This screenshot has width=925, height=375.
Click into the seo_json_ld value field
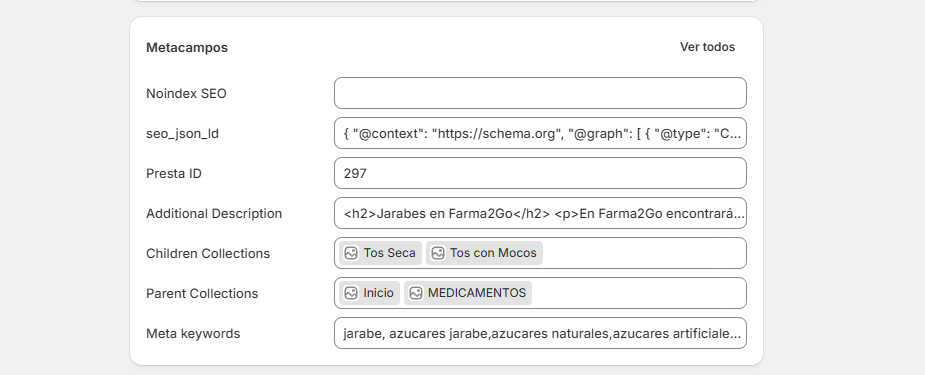click(x=540, y=133)
